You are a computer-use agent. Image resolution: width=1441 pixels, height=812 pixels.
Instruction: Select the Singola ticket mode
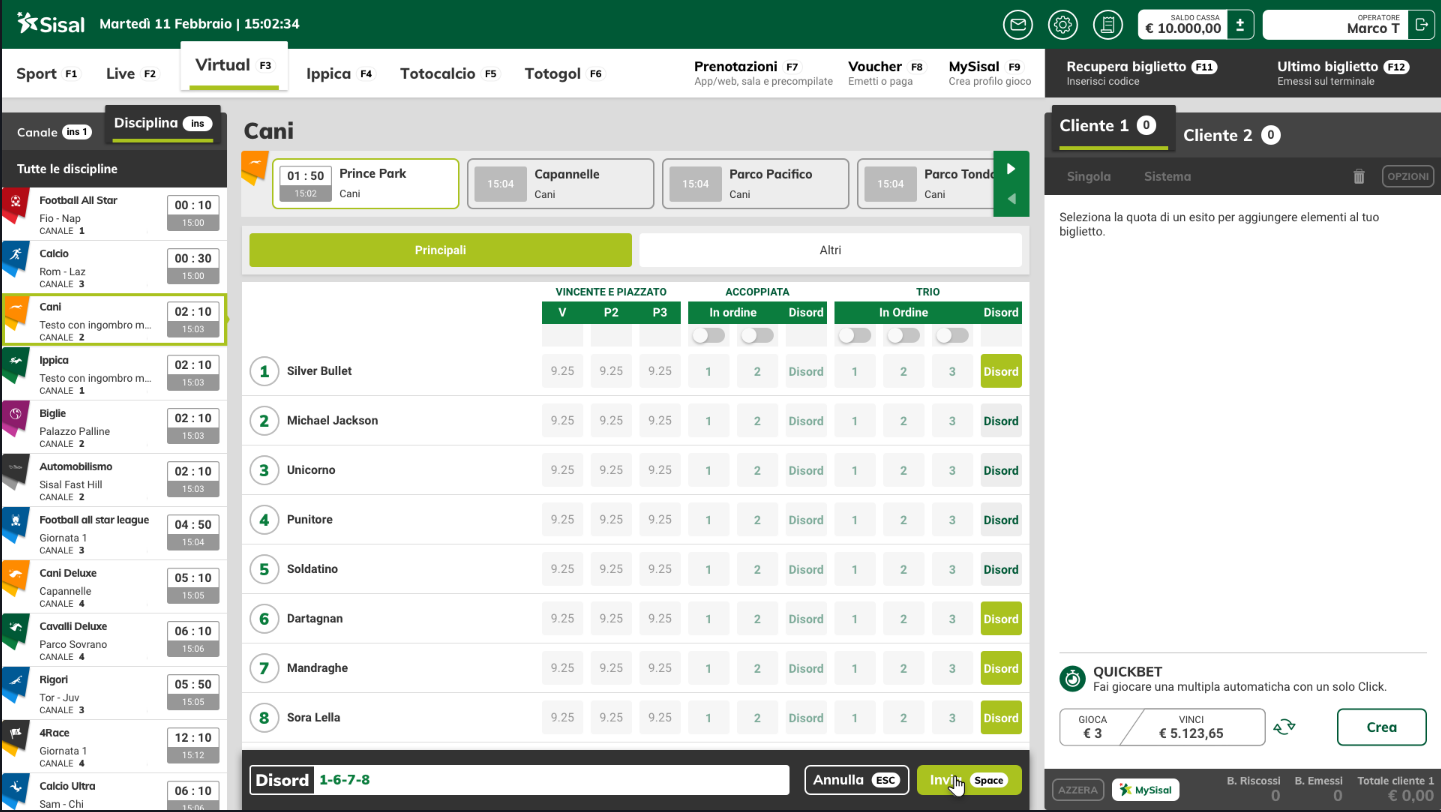coord(1089,177)
